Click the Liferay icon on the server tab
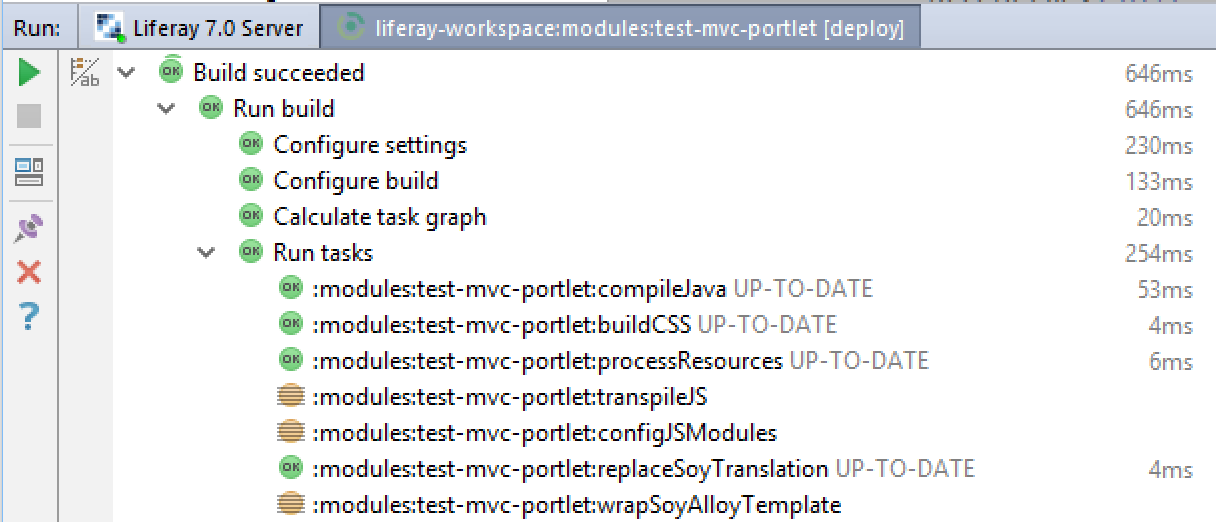 tap(109, 28)
